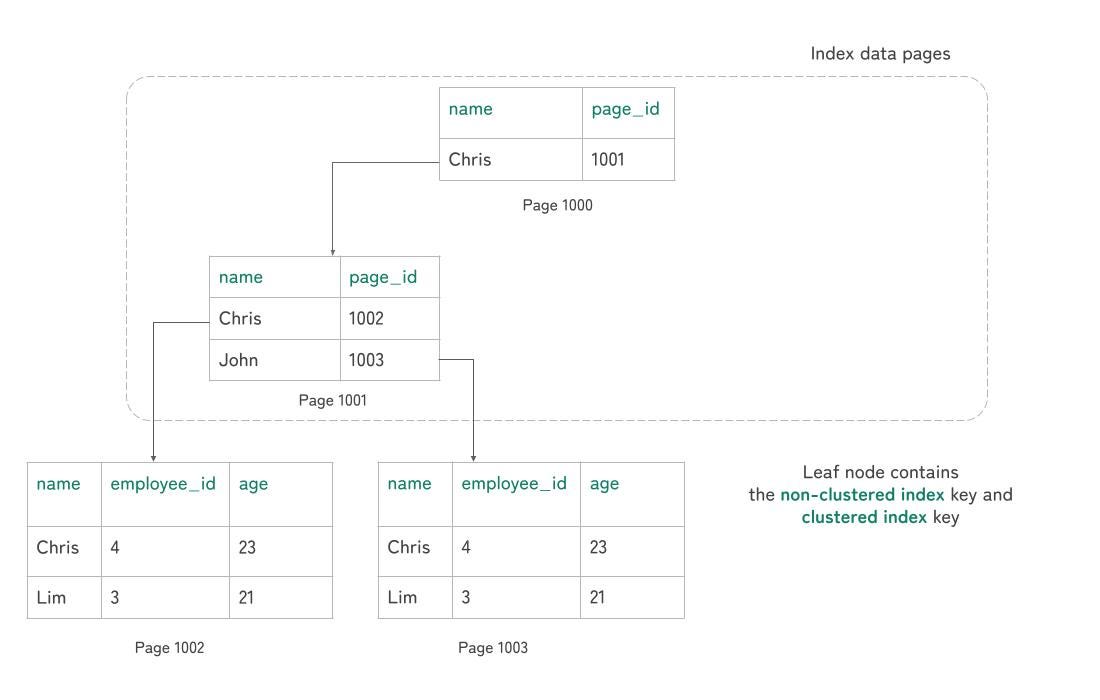Viewport: 1100px width, 700px height.
Task: Select the 'Chris' cell in Page 1000
Action: pos(511,159)
